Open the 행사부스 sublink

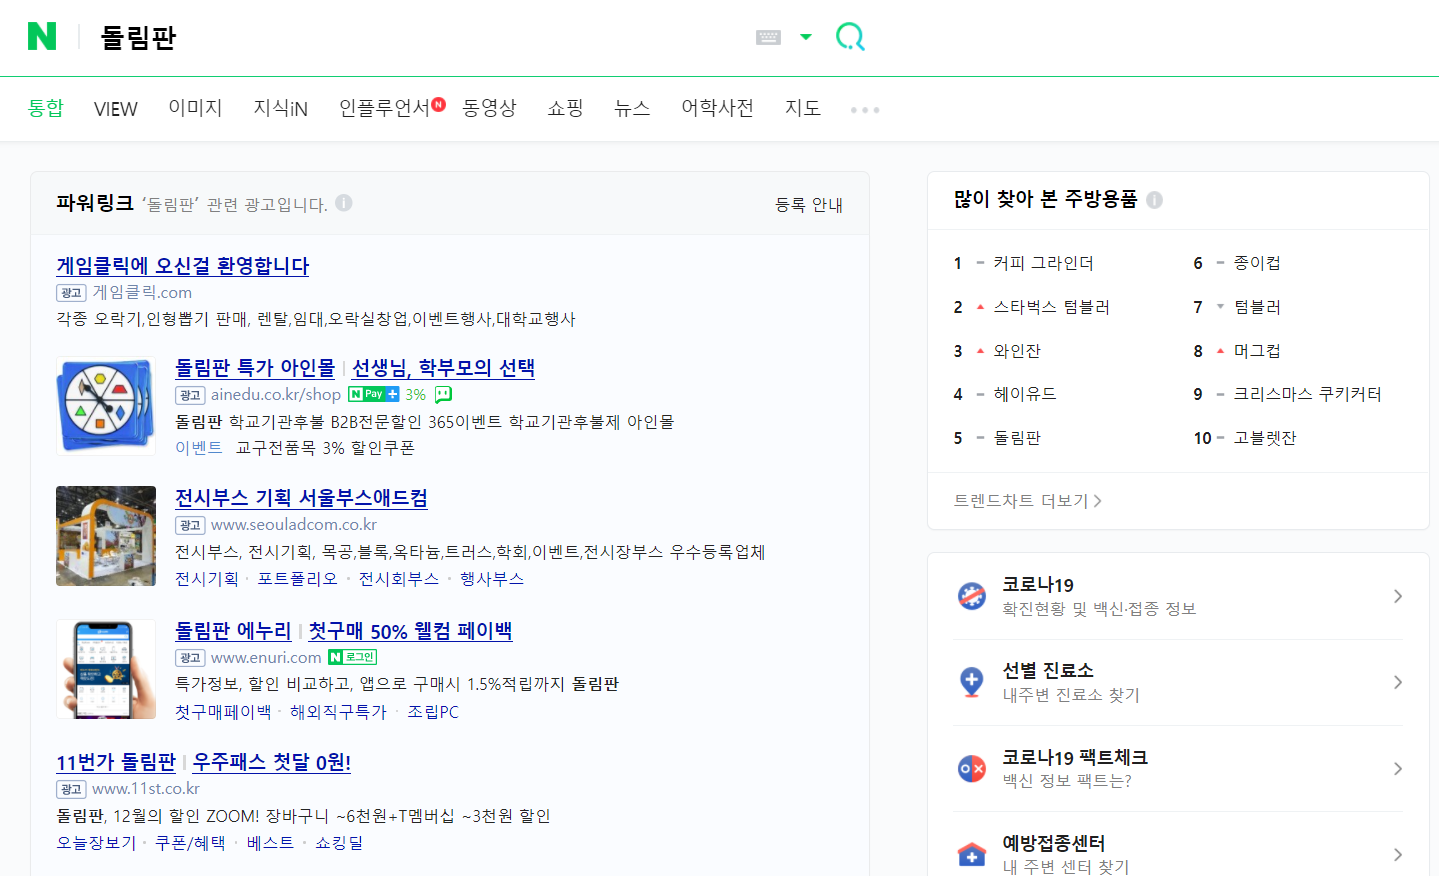(x=492, y=579)
